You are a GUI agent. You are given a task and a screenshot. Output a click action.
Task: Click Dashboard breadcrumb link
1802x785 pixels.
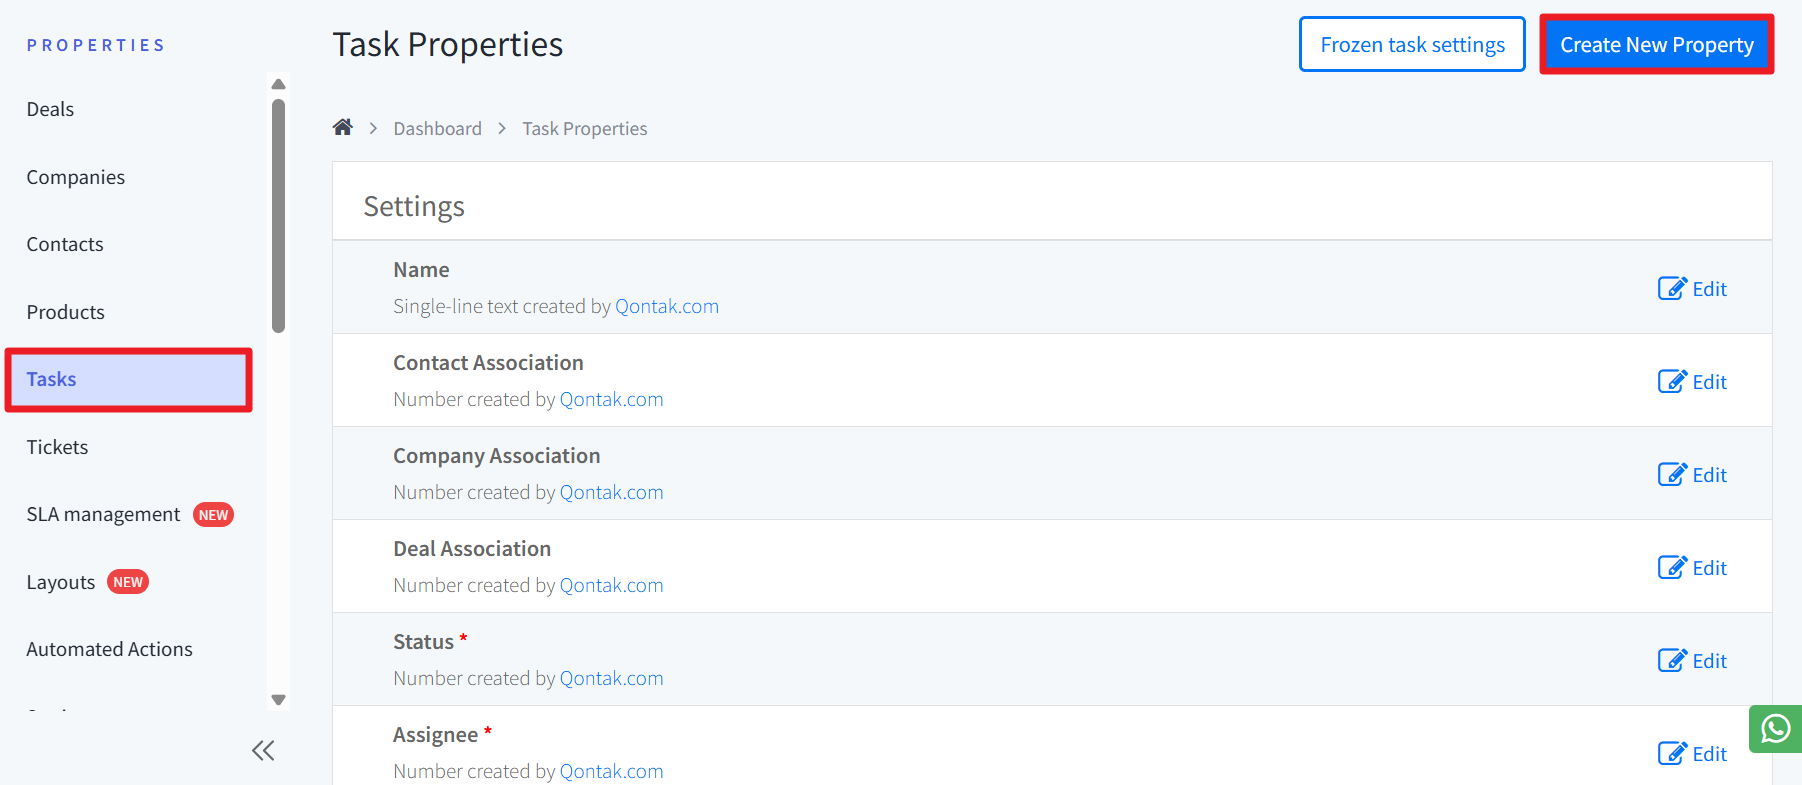pyautogui.click(x=437, y=129)
